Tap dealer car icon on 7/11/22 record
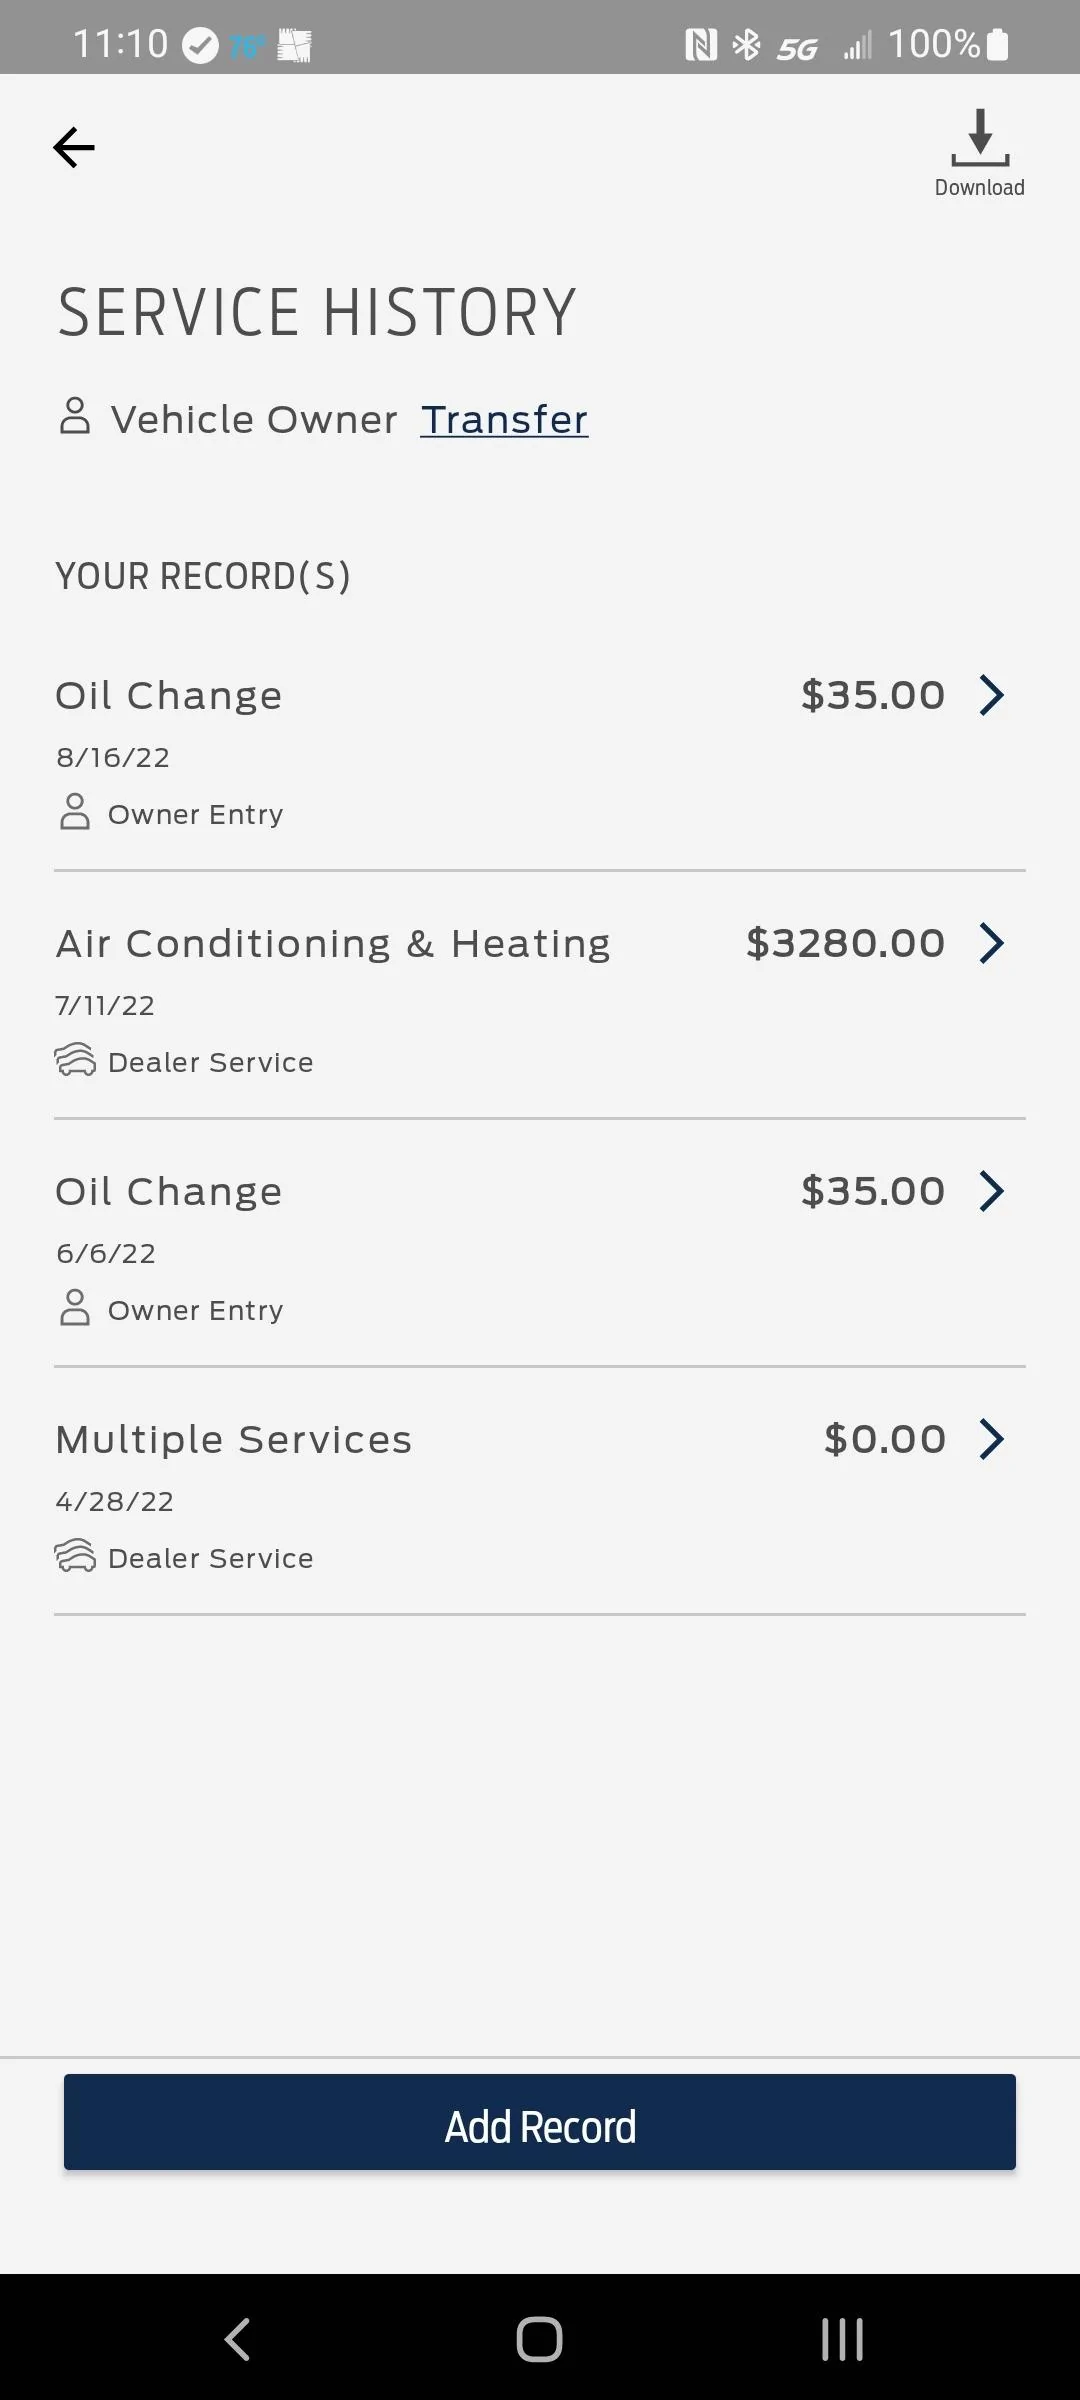The width and height of the screenshot is (1080, 2400). tap(75, 1060)
